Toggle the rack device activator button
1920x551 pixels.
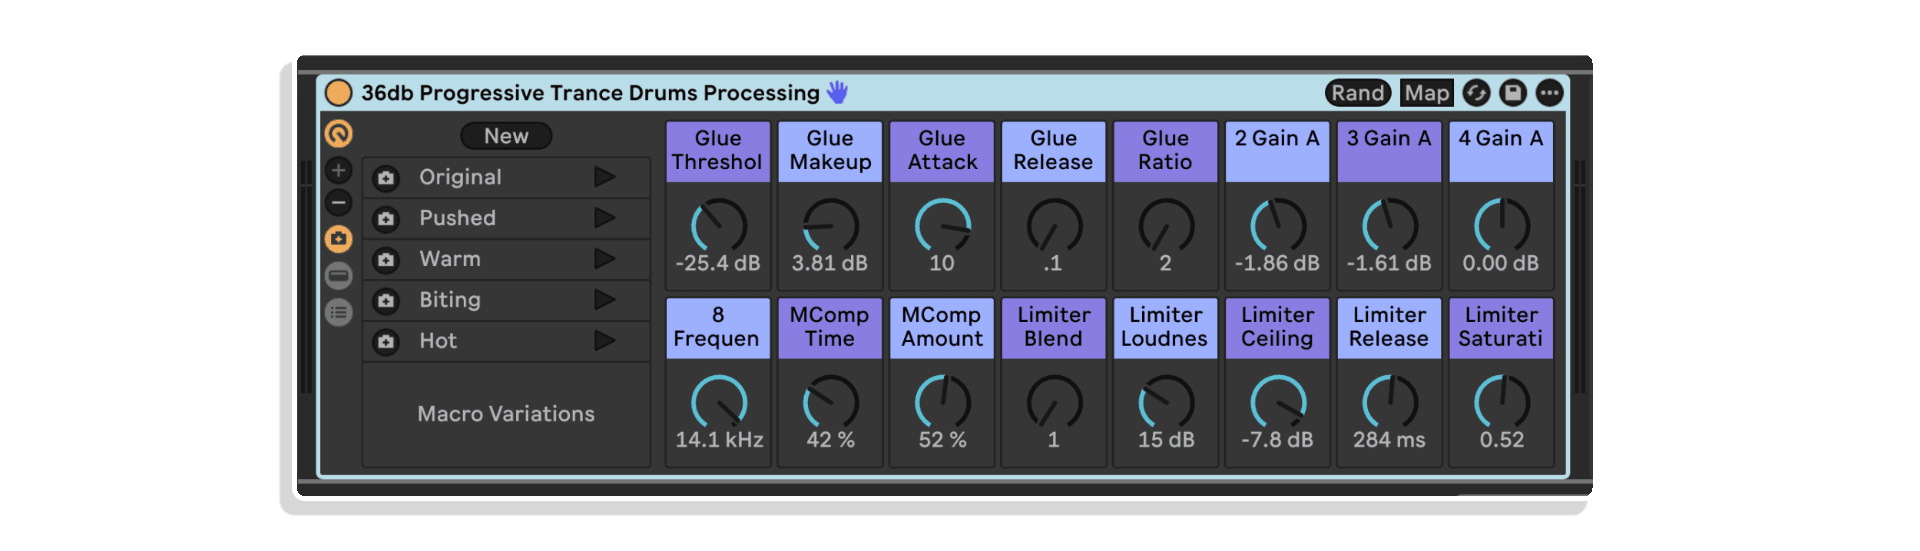click(339, 93)
